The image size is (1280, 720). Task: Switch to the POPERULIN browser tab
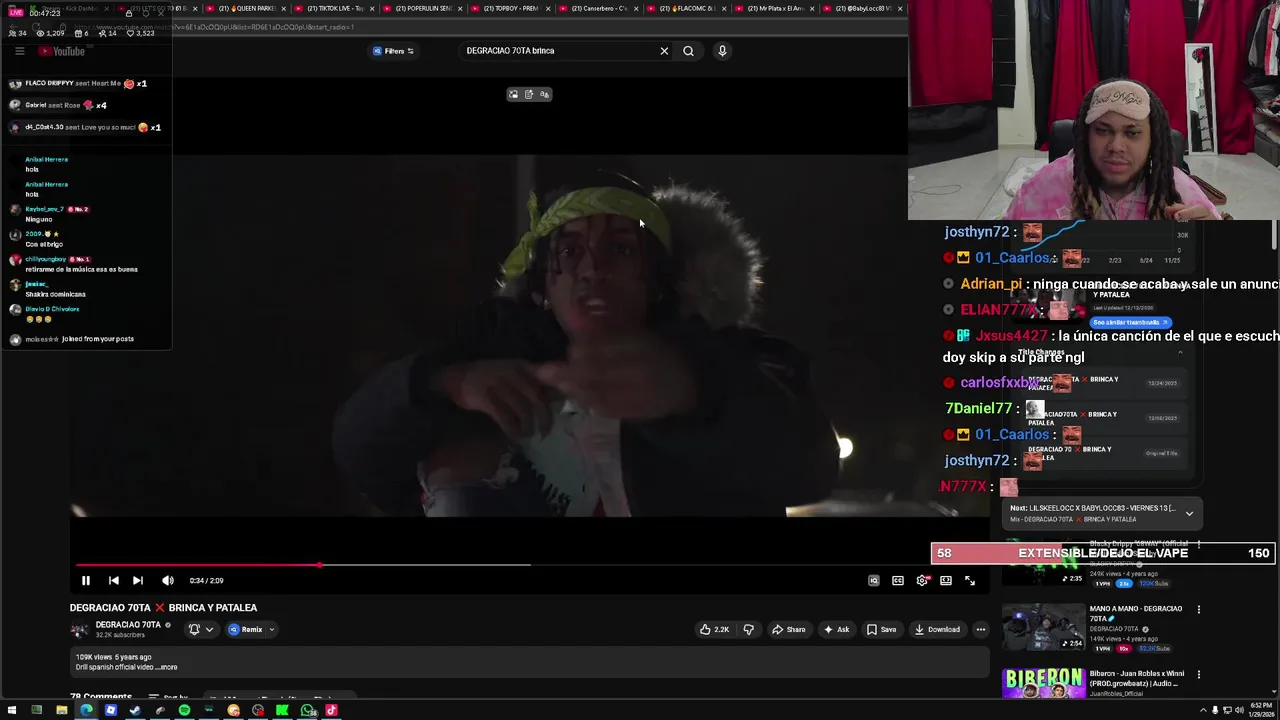[x=422, y=8]
